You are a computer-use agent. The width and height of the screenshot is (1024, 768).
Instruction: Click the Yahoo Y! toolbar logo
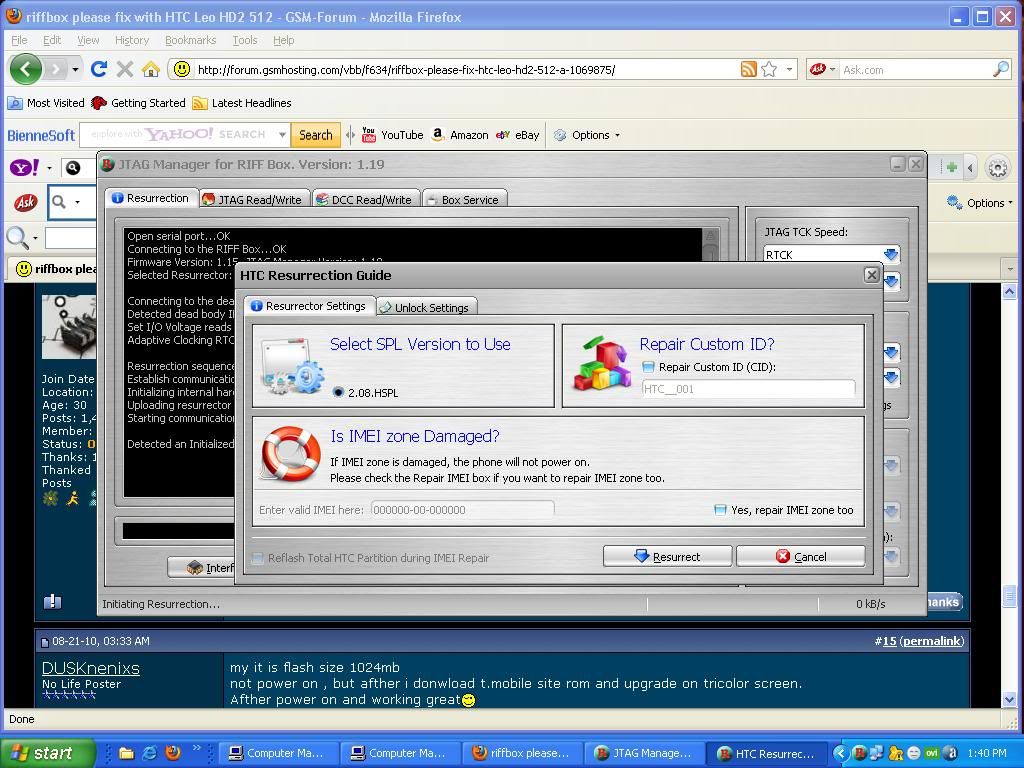(24, 168)
